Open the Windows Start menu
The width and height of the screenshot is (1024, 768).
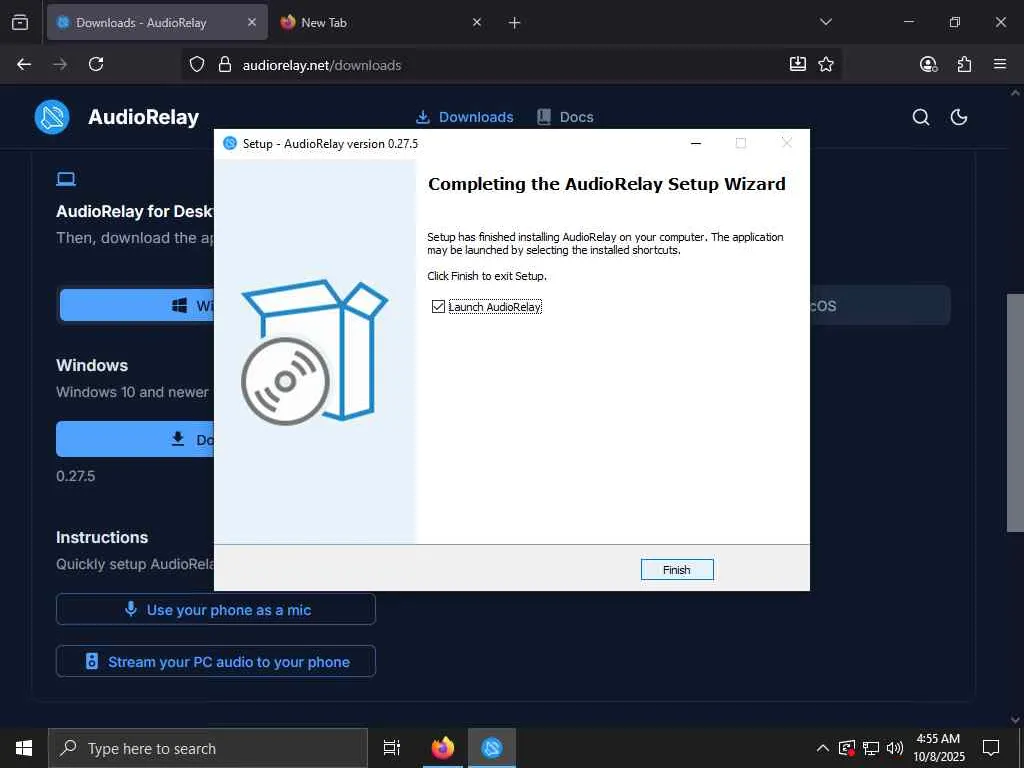24,748
